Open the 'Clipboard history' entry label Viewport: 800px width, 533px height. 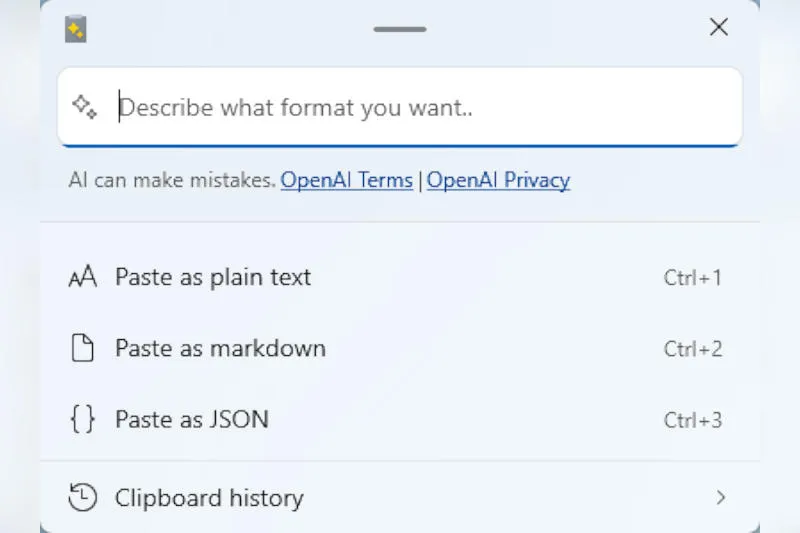(209, 497)
